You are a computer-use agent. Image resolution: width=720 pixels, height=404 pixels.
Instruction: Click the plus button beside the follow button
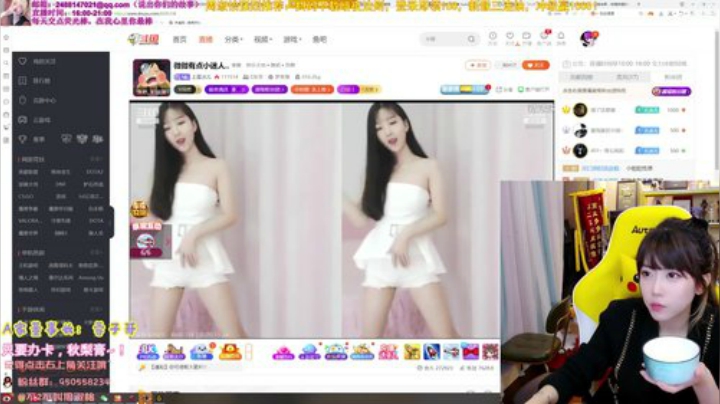coord(478,65)
